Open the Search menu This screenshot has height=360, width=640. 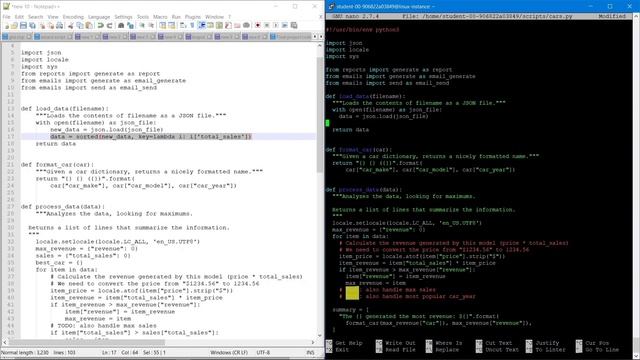[x=36, y=17]
